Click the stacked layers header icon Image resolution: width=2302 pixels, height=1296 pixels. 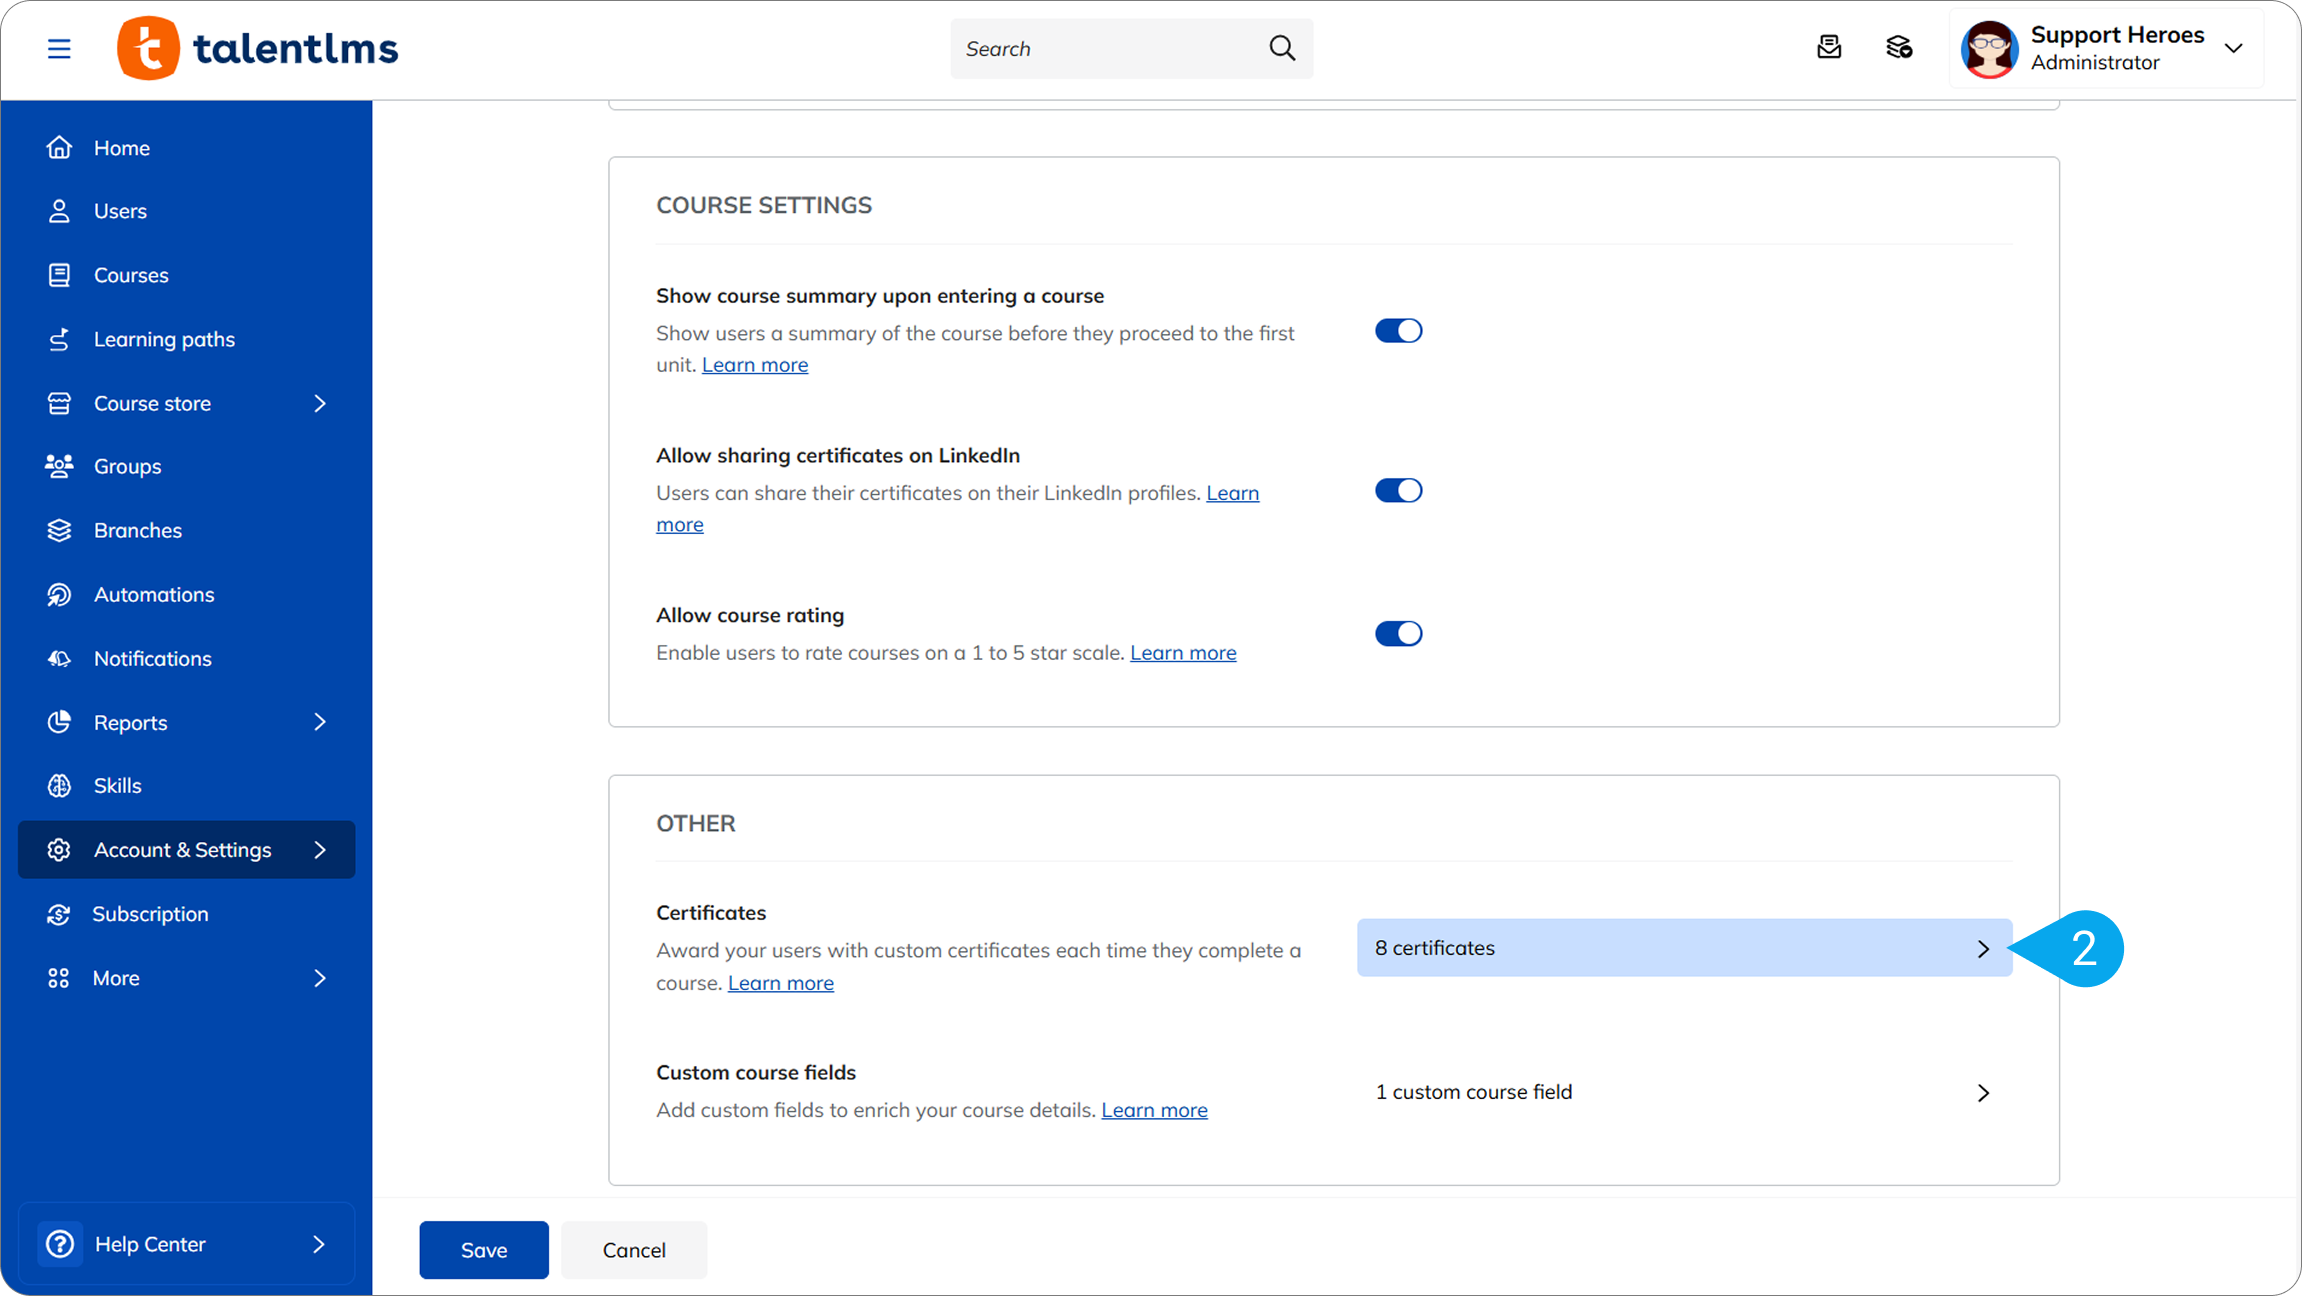click(x=1899, y=47)
